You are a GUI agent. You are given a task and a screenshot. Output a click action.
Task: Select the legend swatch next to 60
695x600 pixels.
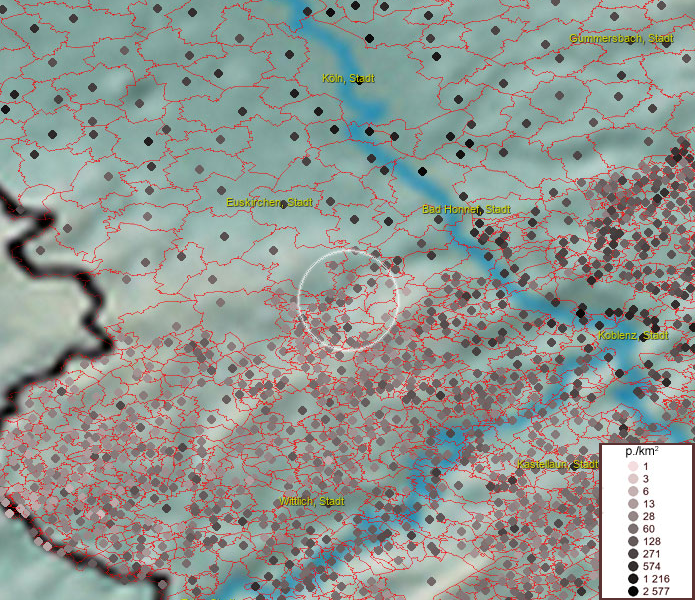click(x=633, y=529)
